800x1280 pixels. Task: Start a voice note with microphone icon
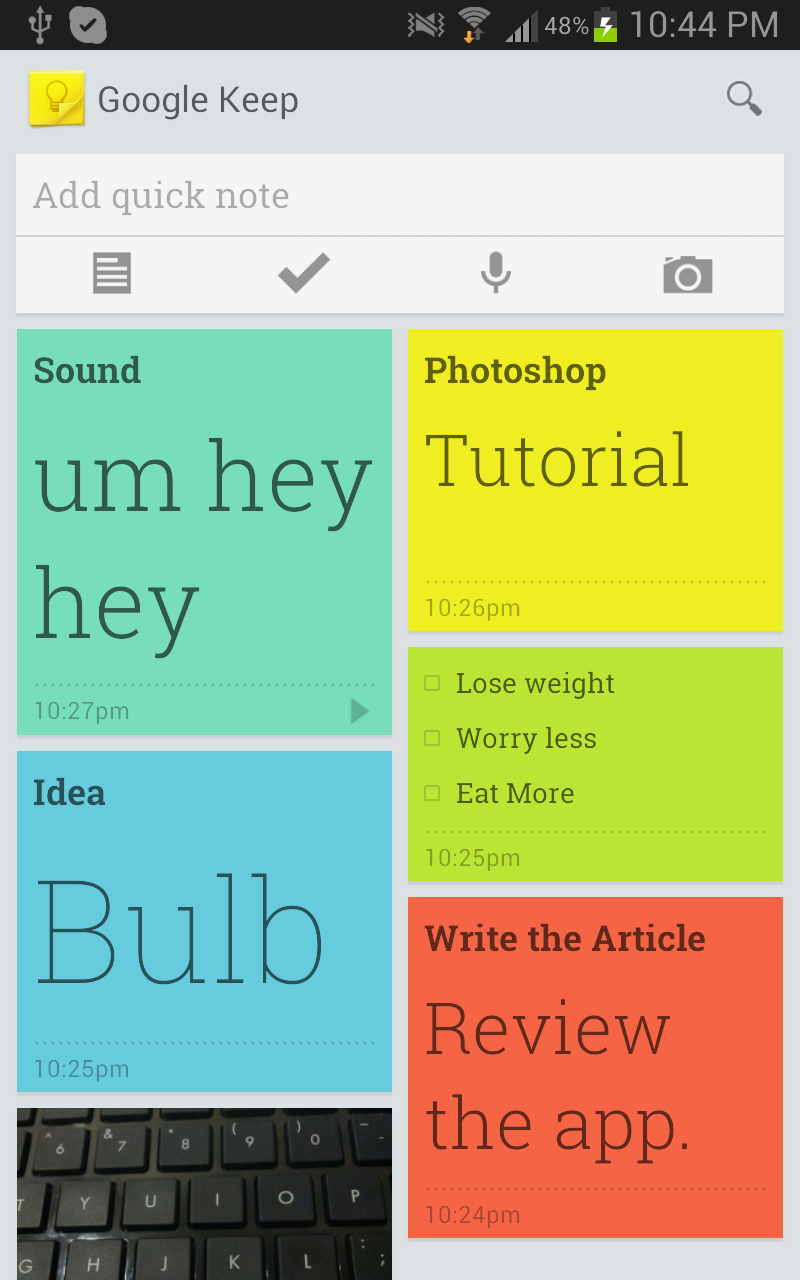tap(496, 273)
